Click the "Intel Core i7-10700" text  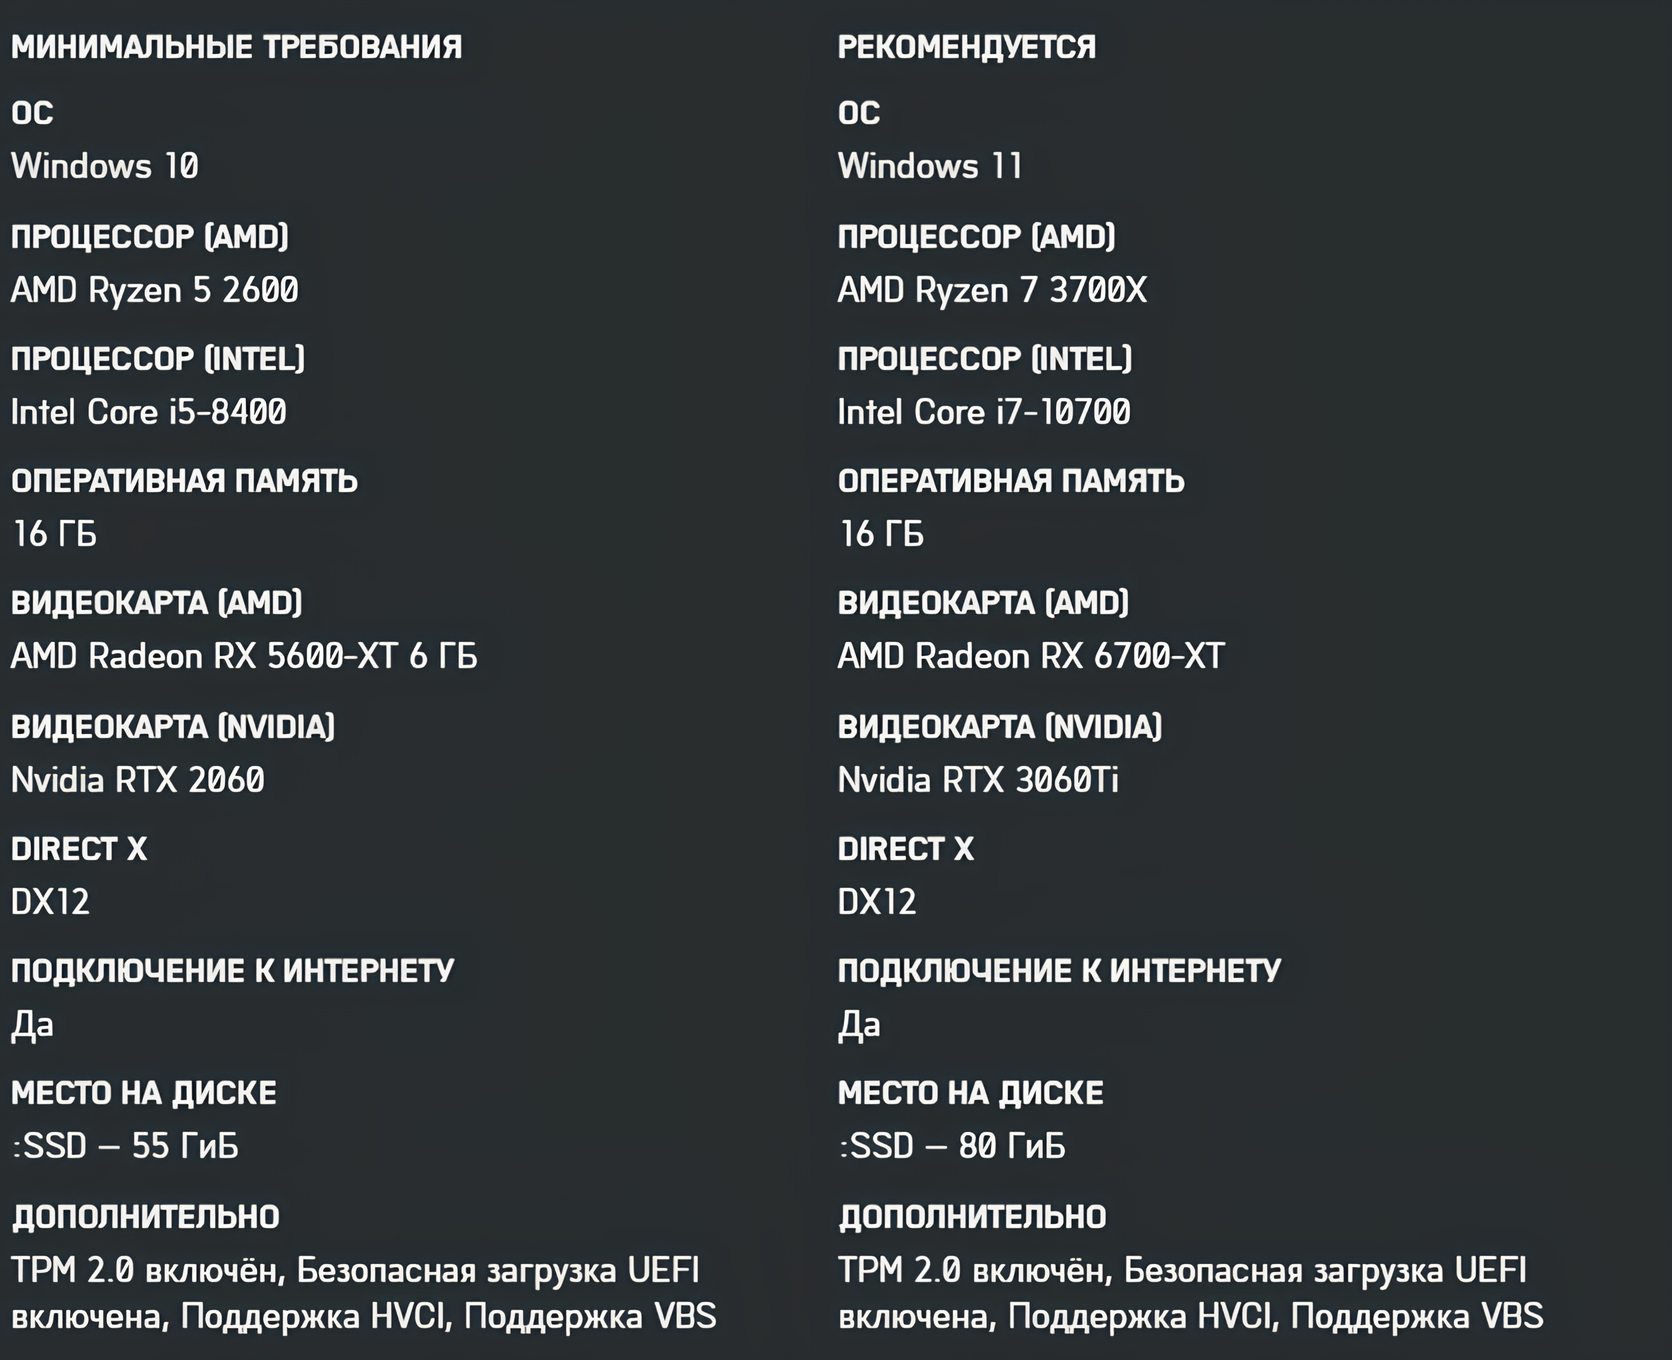984,412
